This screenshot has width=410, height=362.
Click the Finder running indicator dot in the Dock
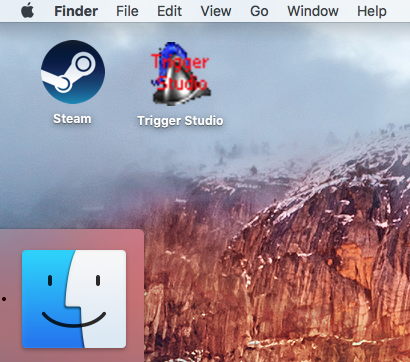pyautogui.click(x=4, y=299)
